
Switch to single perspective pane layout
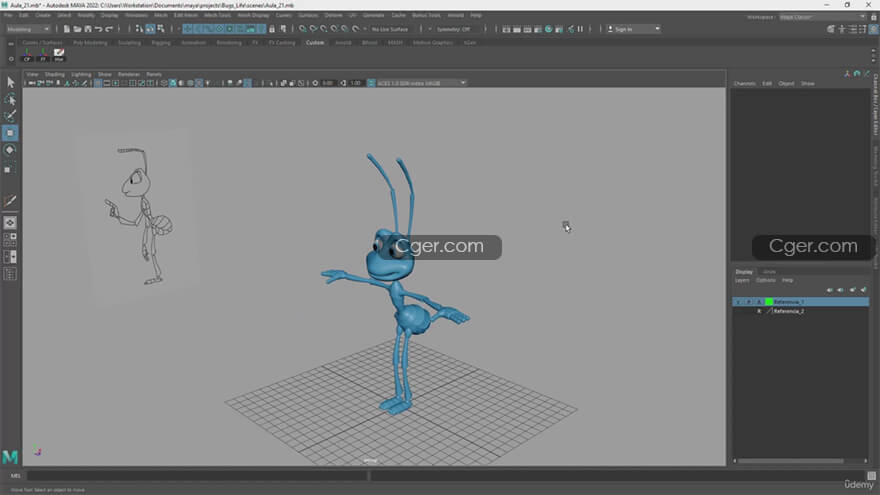[10, 223]
